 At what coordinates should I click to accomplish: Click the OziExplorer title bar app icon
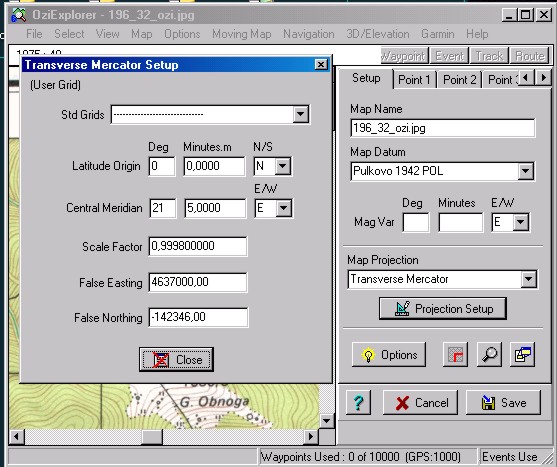tap(19, 15)
